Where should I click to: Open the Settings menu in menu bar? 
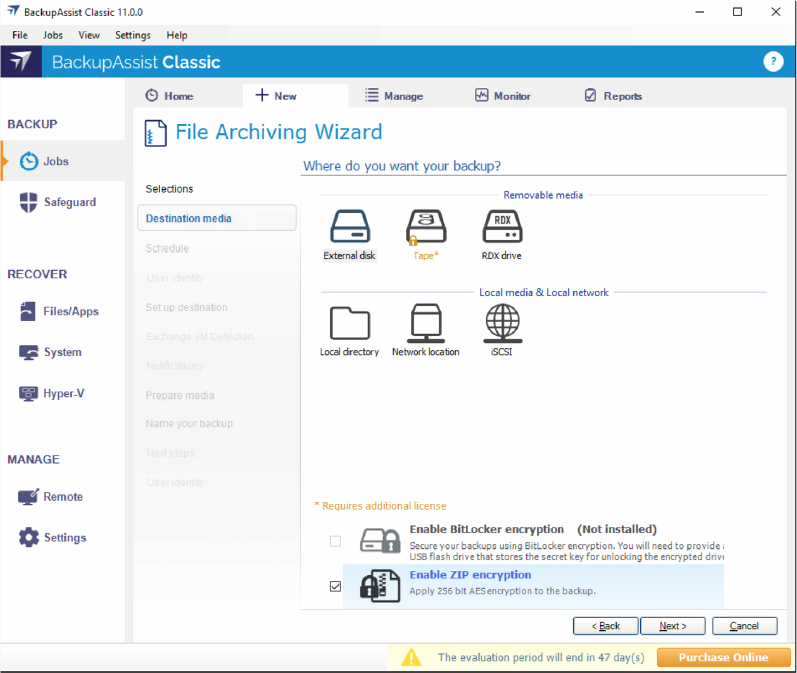pos(132,35)
